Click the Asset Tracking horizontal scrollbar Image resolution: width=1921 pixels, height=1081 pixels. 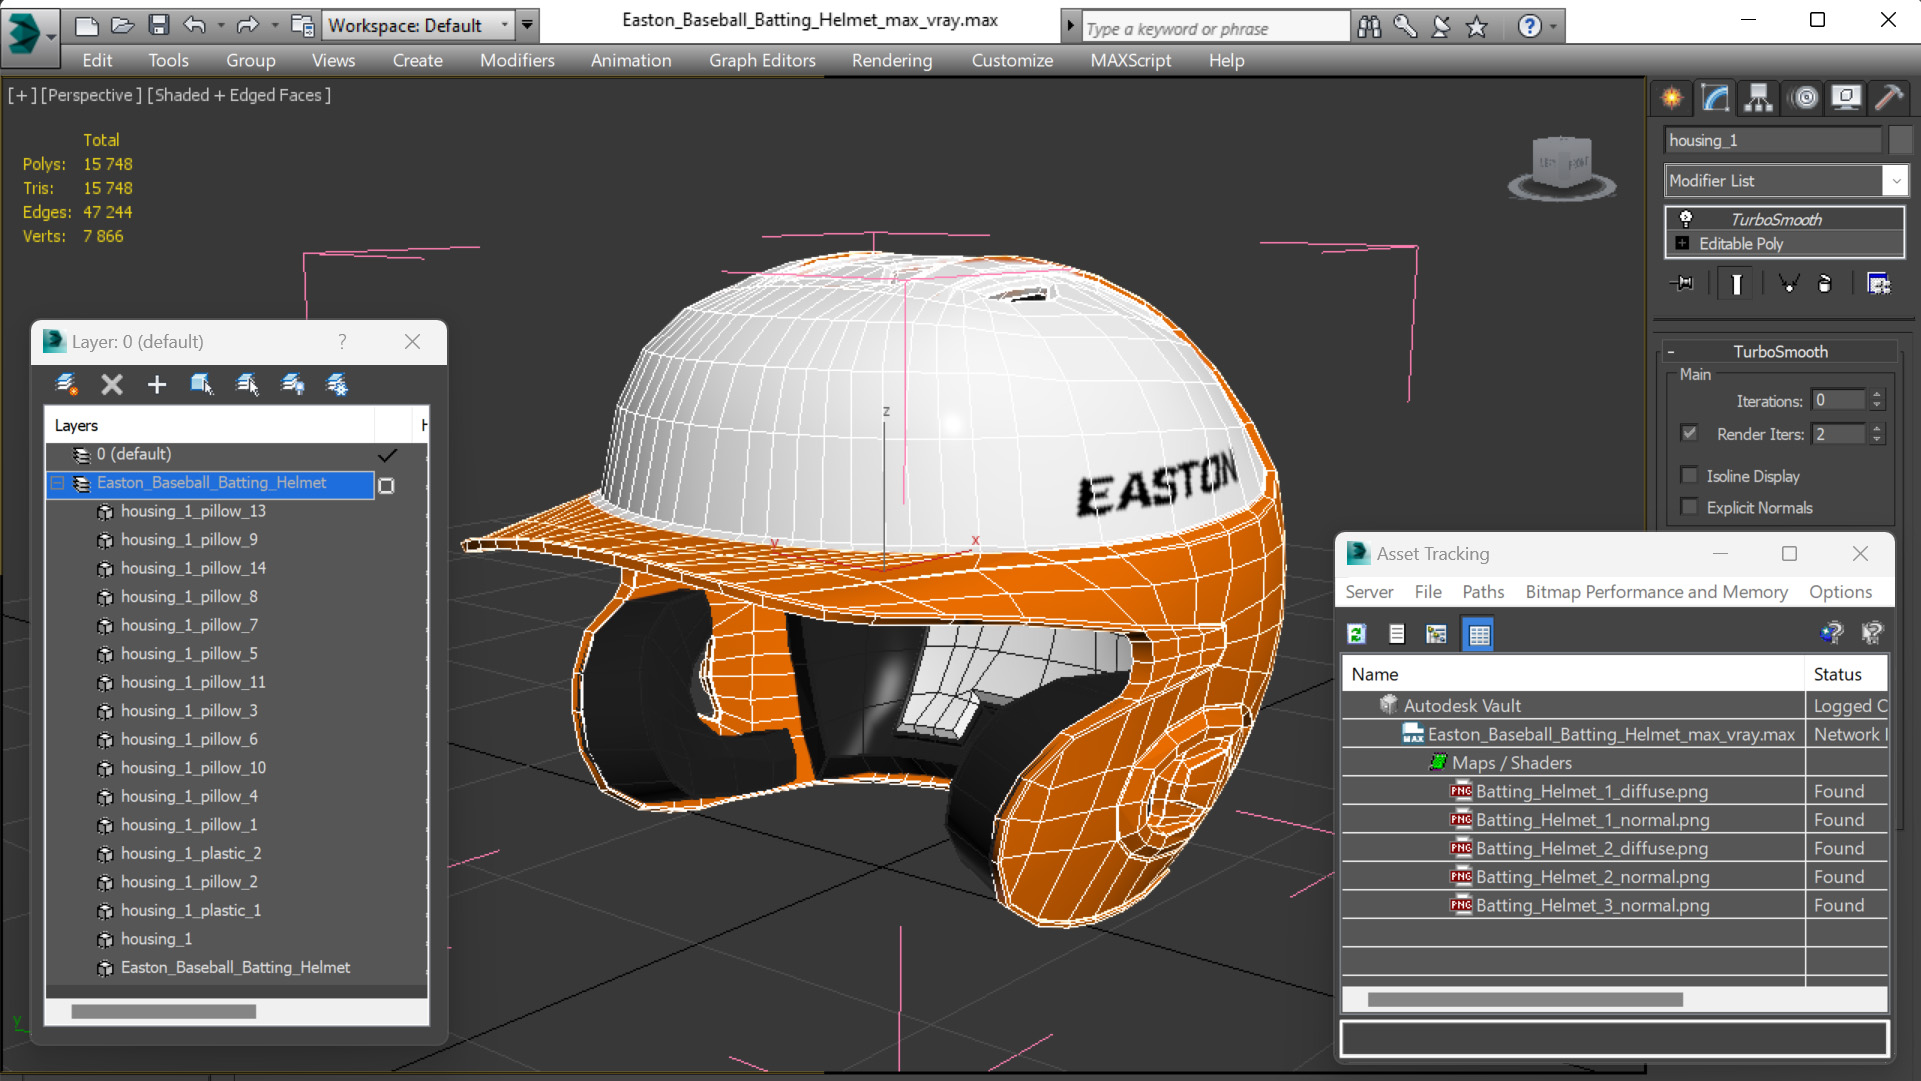[1524, 1000]
